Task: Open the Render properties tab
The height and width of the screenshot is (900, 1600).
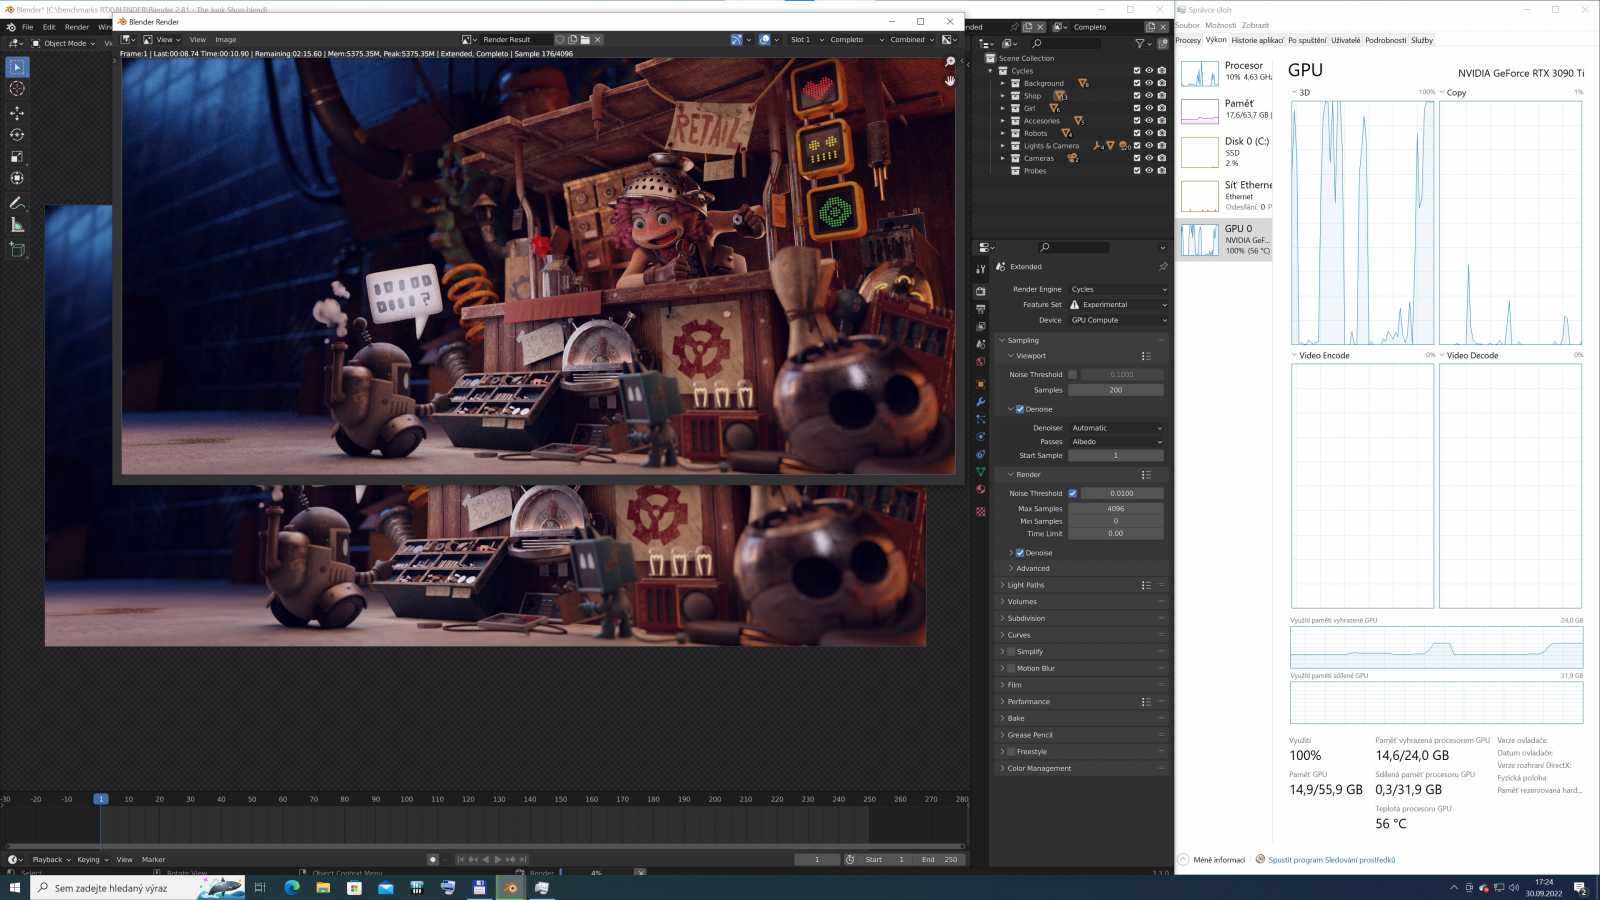Action: tap(981, 291)
